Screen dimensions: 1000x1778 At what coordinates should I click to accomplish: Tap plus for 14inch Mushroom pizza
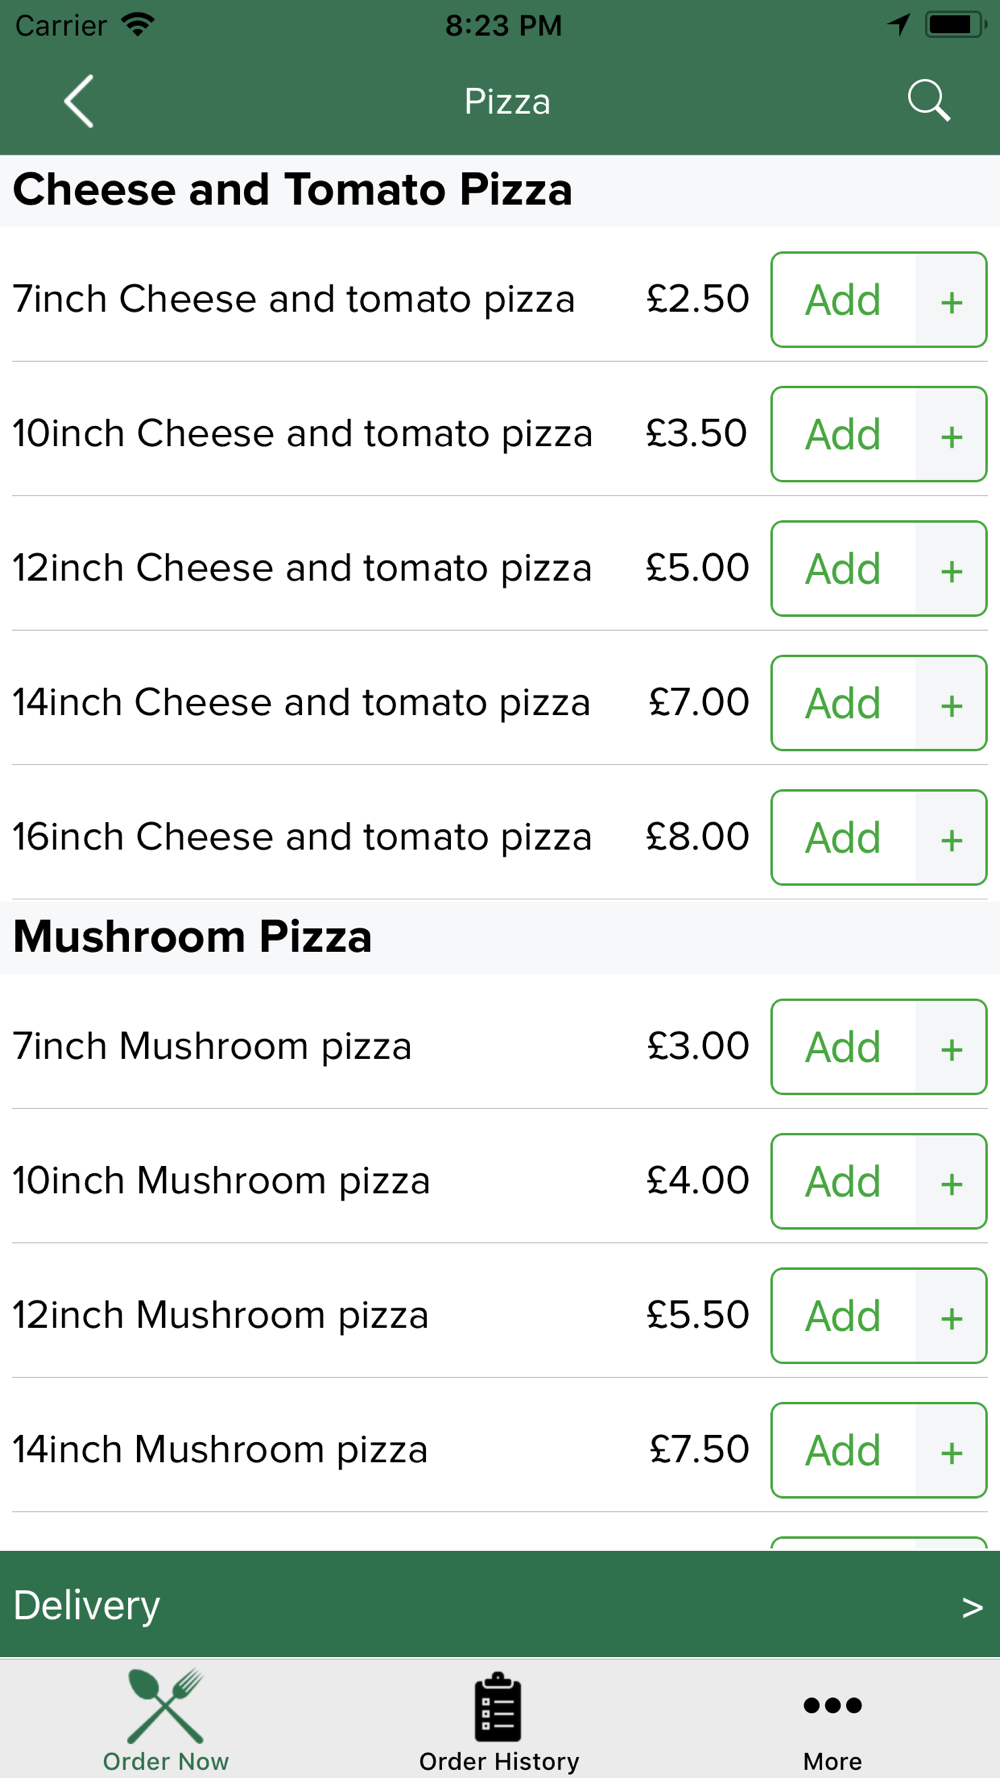[951, 1451]
